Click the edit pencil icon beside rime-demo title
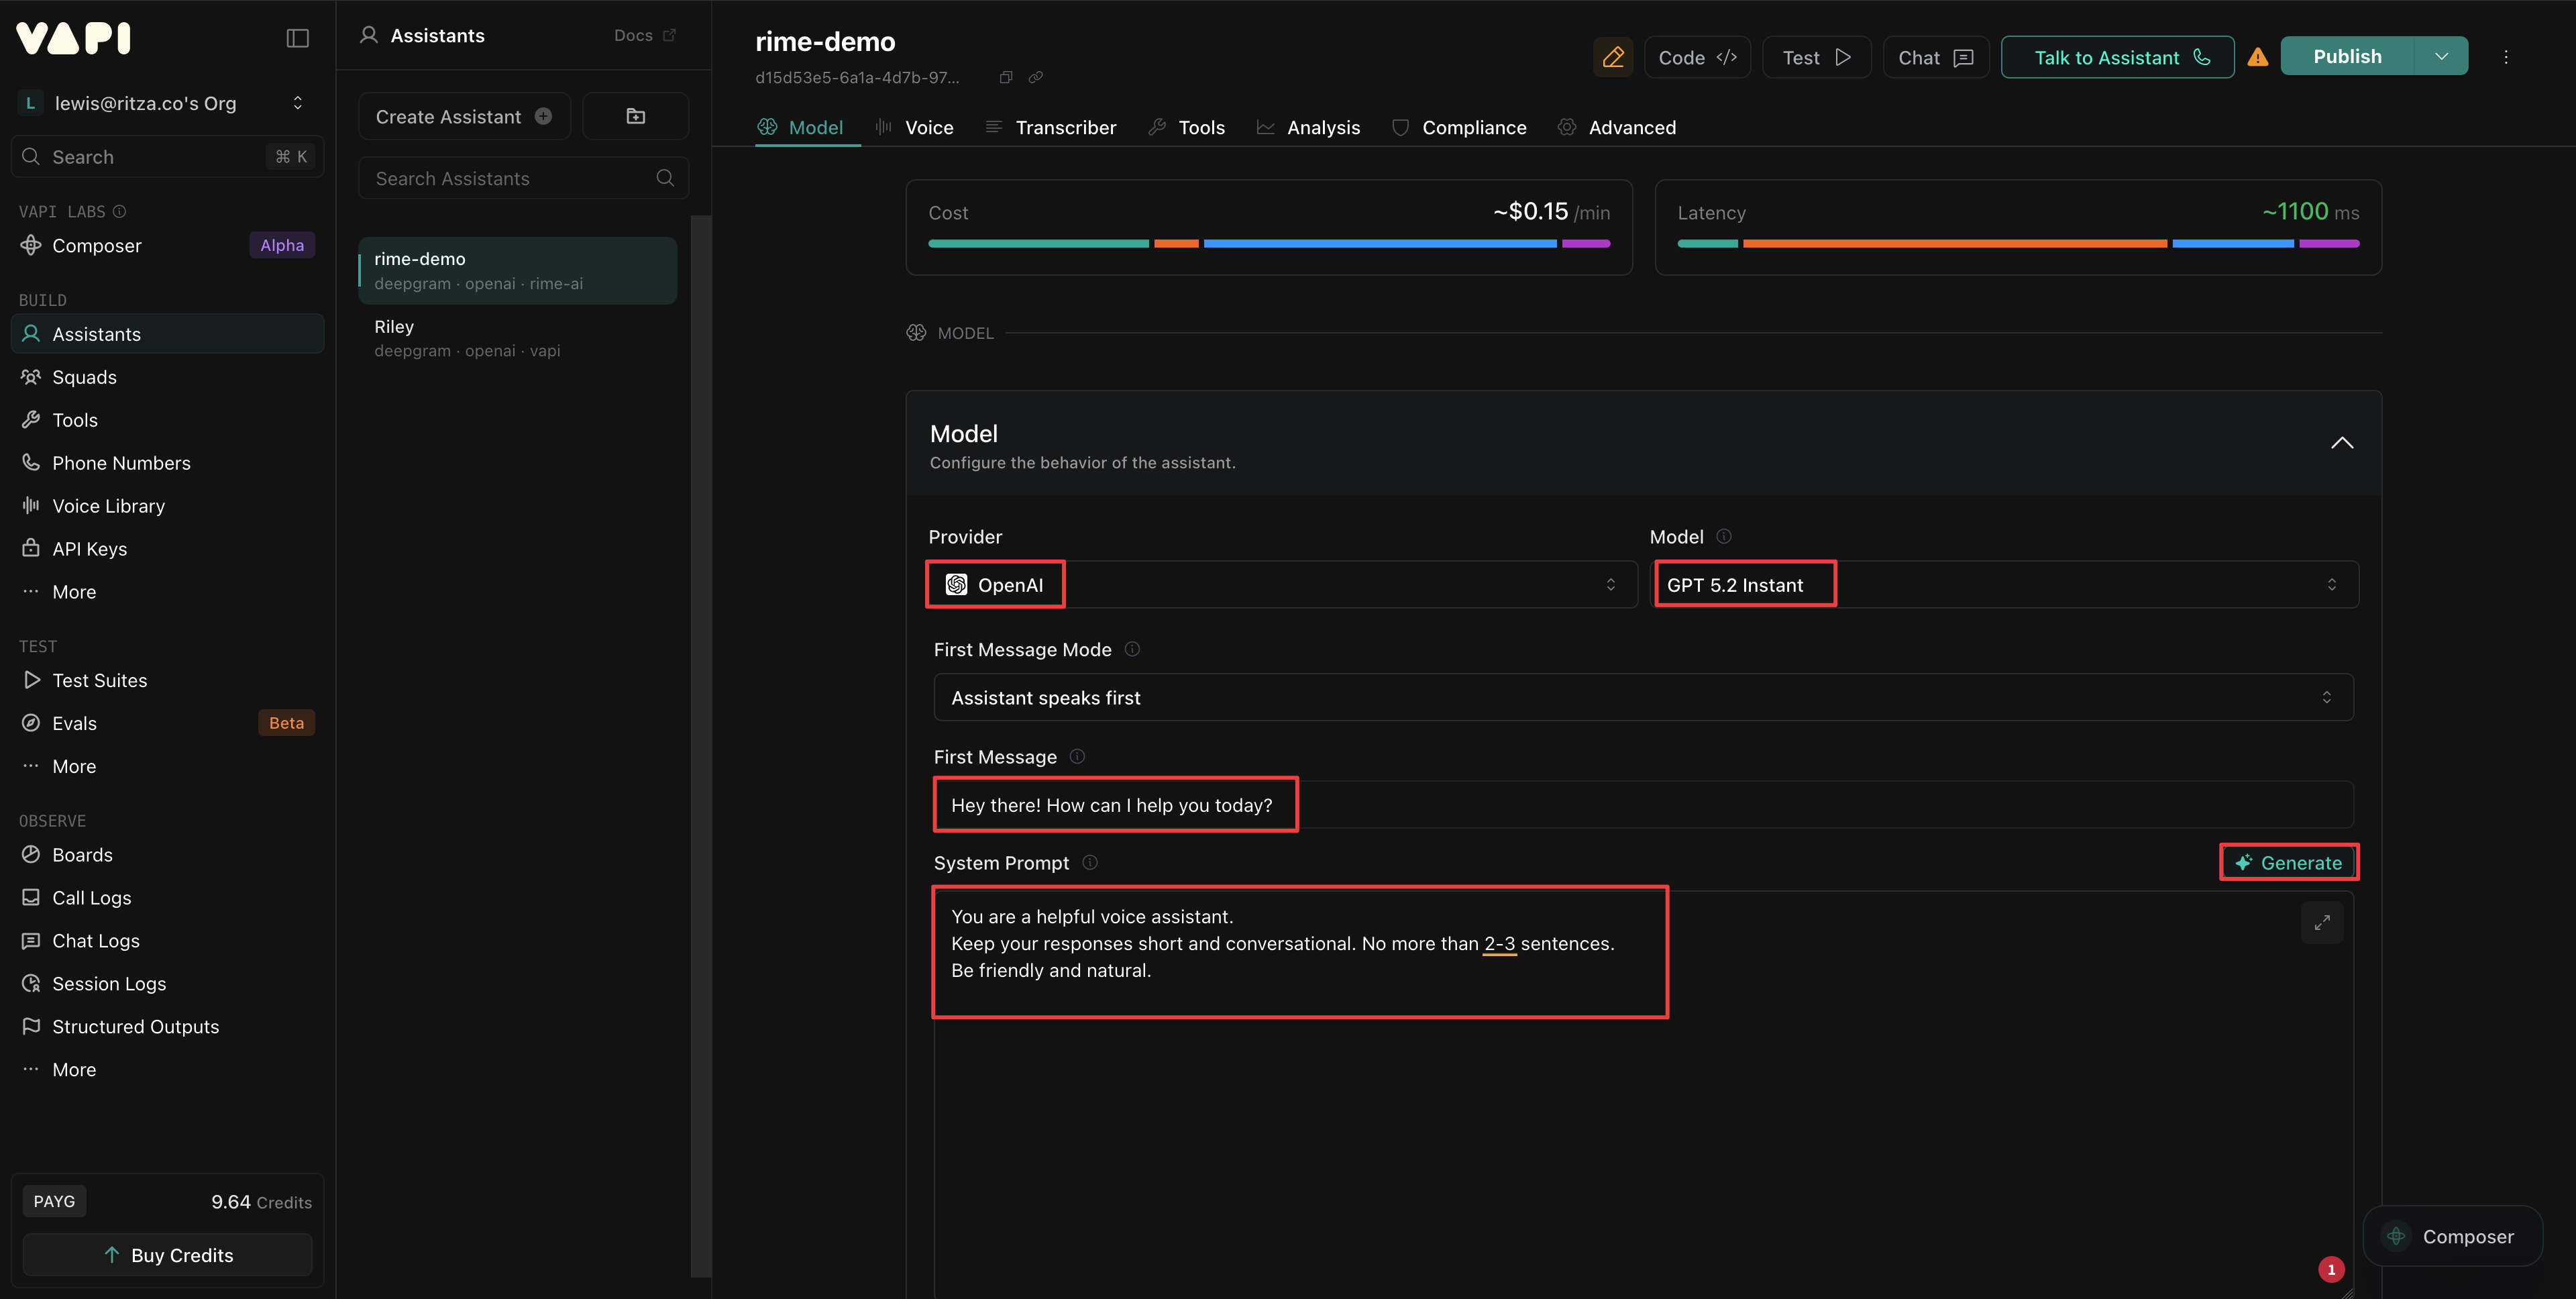 pos(1613,57)
